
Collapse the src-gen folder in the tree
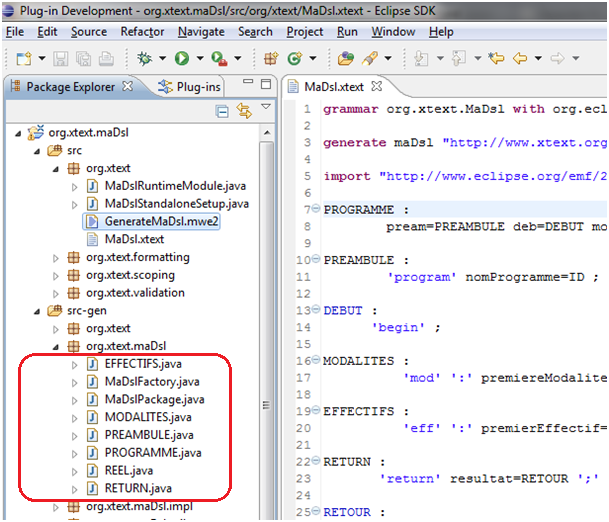tap(37, 311)
